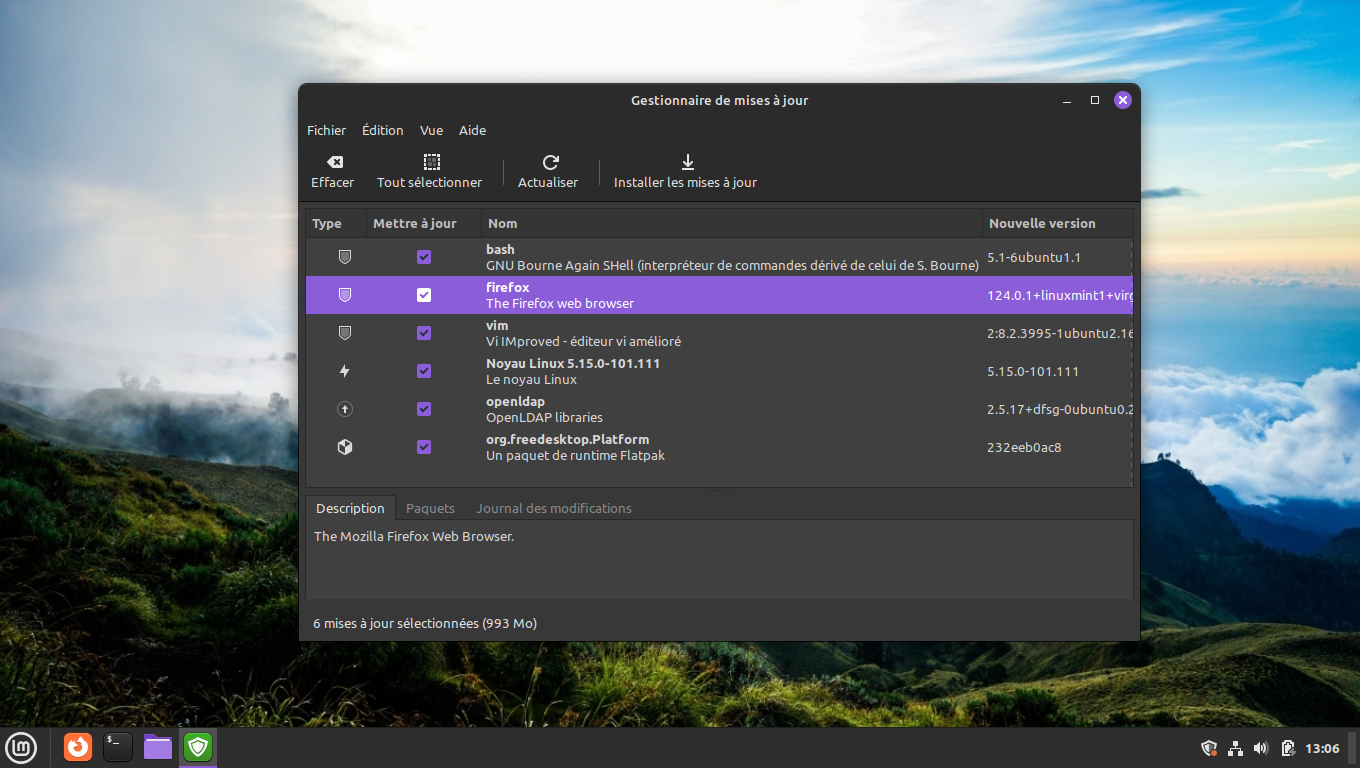This screenshot has height=768, width=1360.
Task: Toggle the vim update checkbox
Action: pyautogui.click(x=424, y=333)
